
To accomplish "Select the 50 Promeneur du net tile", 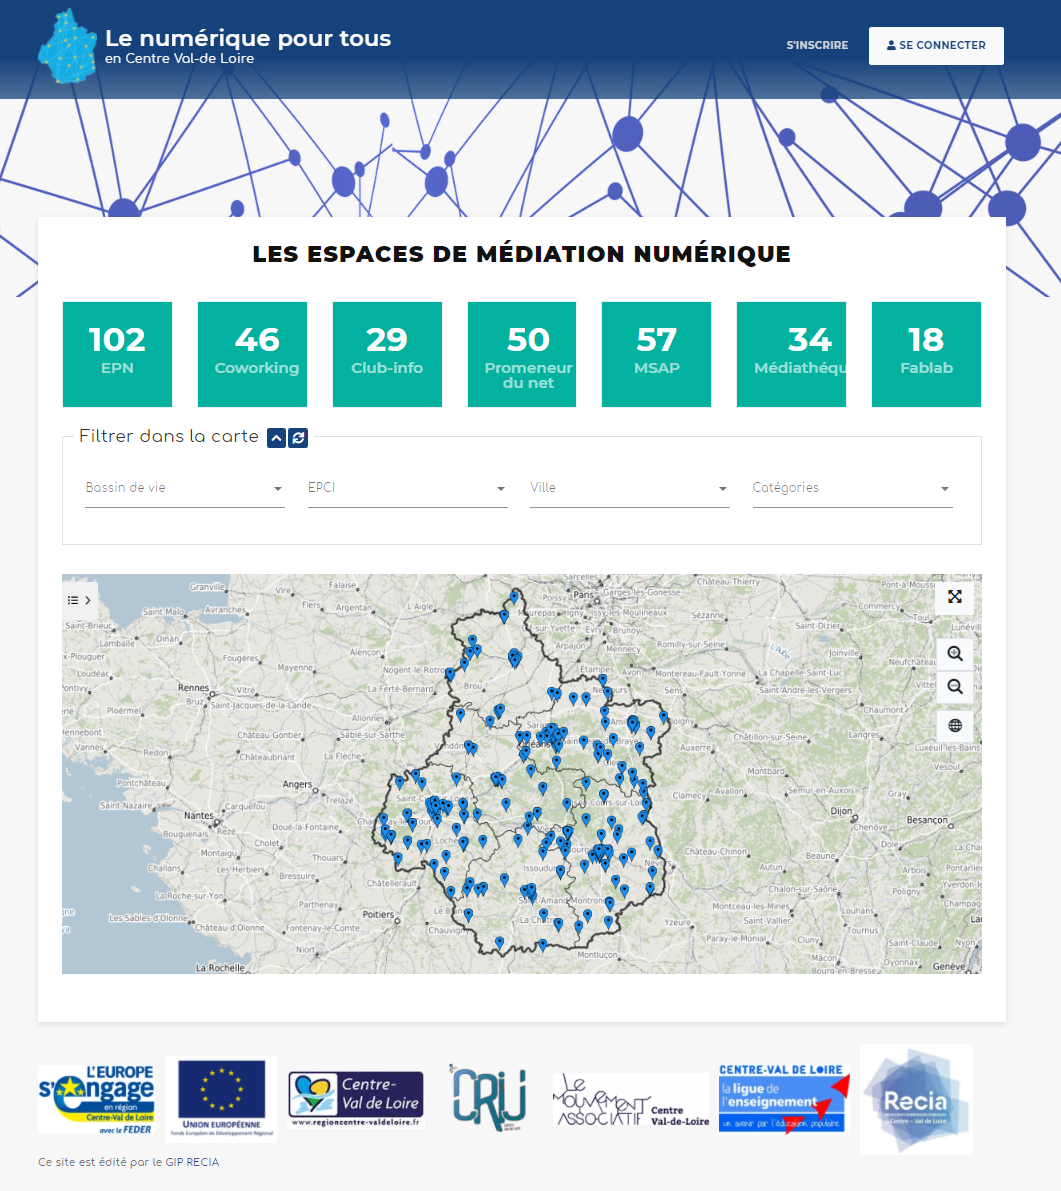I will click(x=522, y=354).
